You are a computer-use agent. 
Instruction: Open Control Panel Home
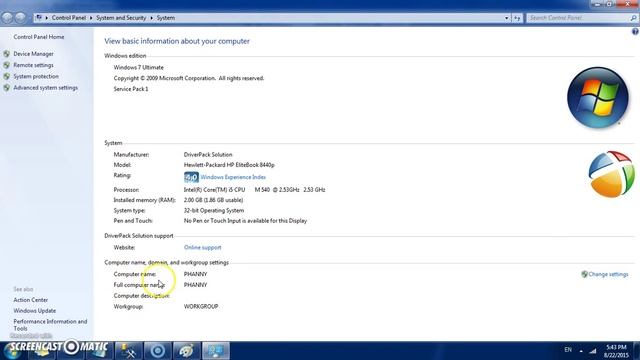click(39, 37)
